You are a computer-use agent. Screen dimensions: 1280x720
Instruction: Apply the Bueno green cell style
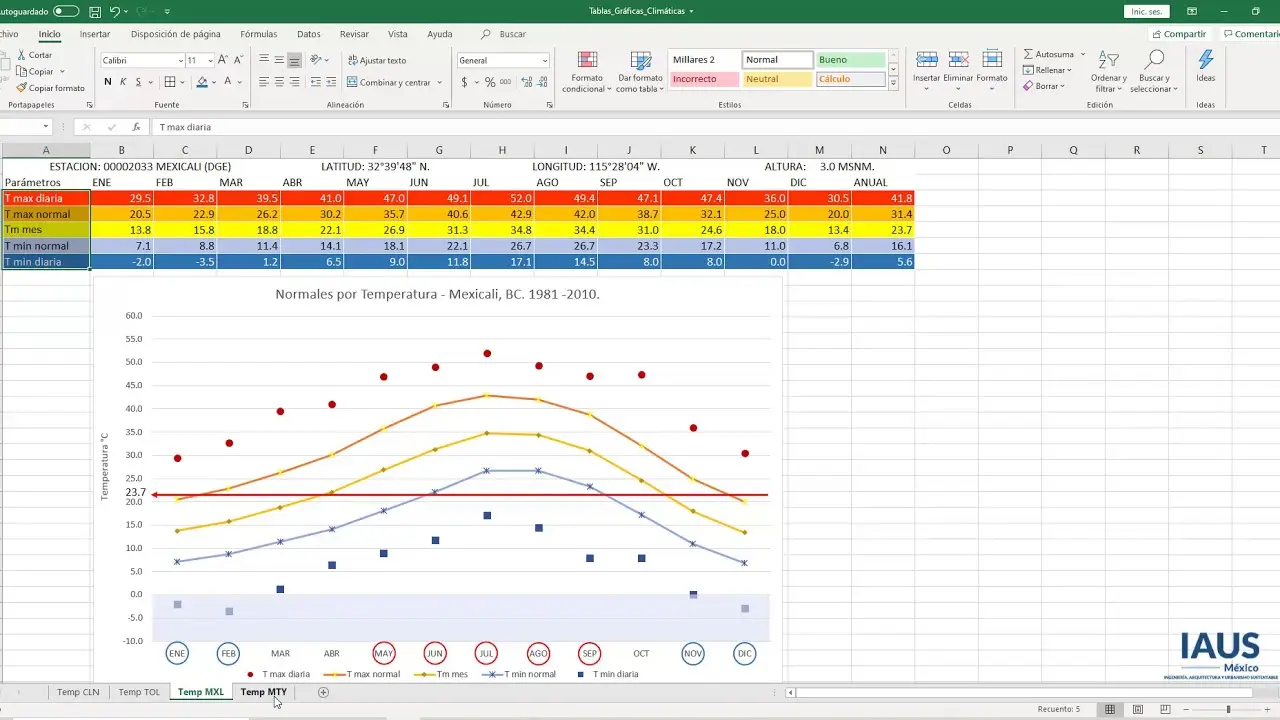[850, 60]
